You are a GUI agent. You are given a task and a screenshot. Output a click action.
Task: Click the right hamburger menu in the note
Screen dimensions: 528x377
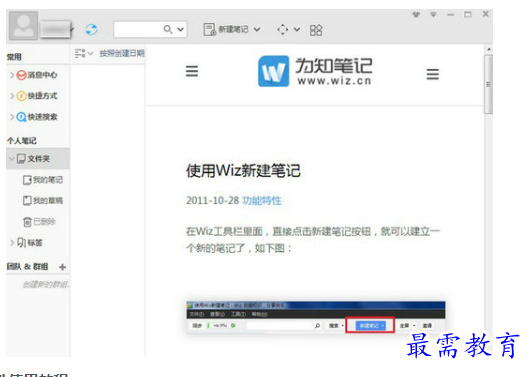click(433, 74)
